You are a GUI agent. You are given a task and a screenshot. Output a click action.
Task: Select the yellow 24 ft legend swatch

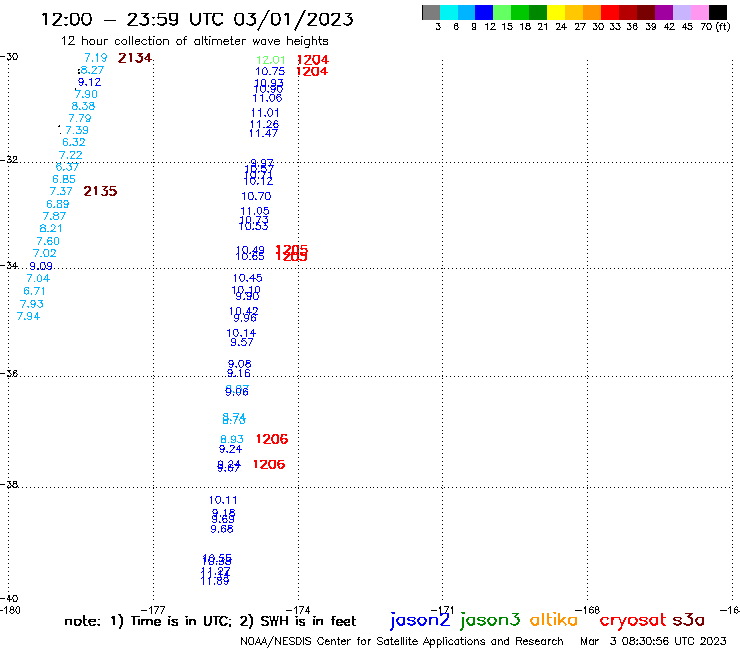556,12
